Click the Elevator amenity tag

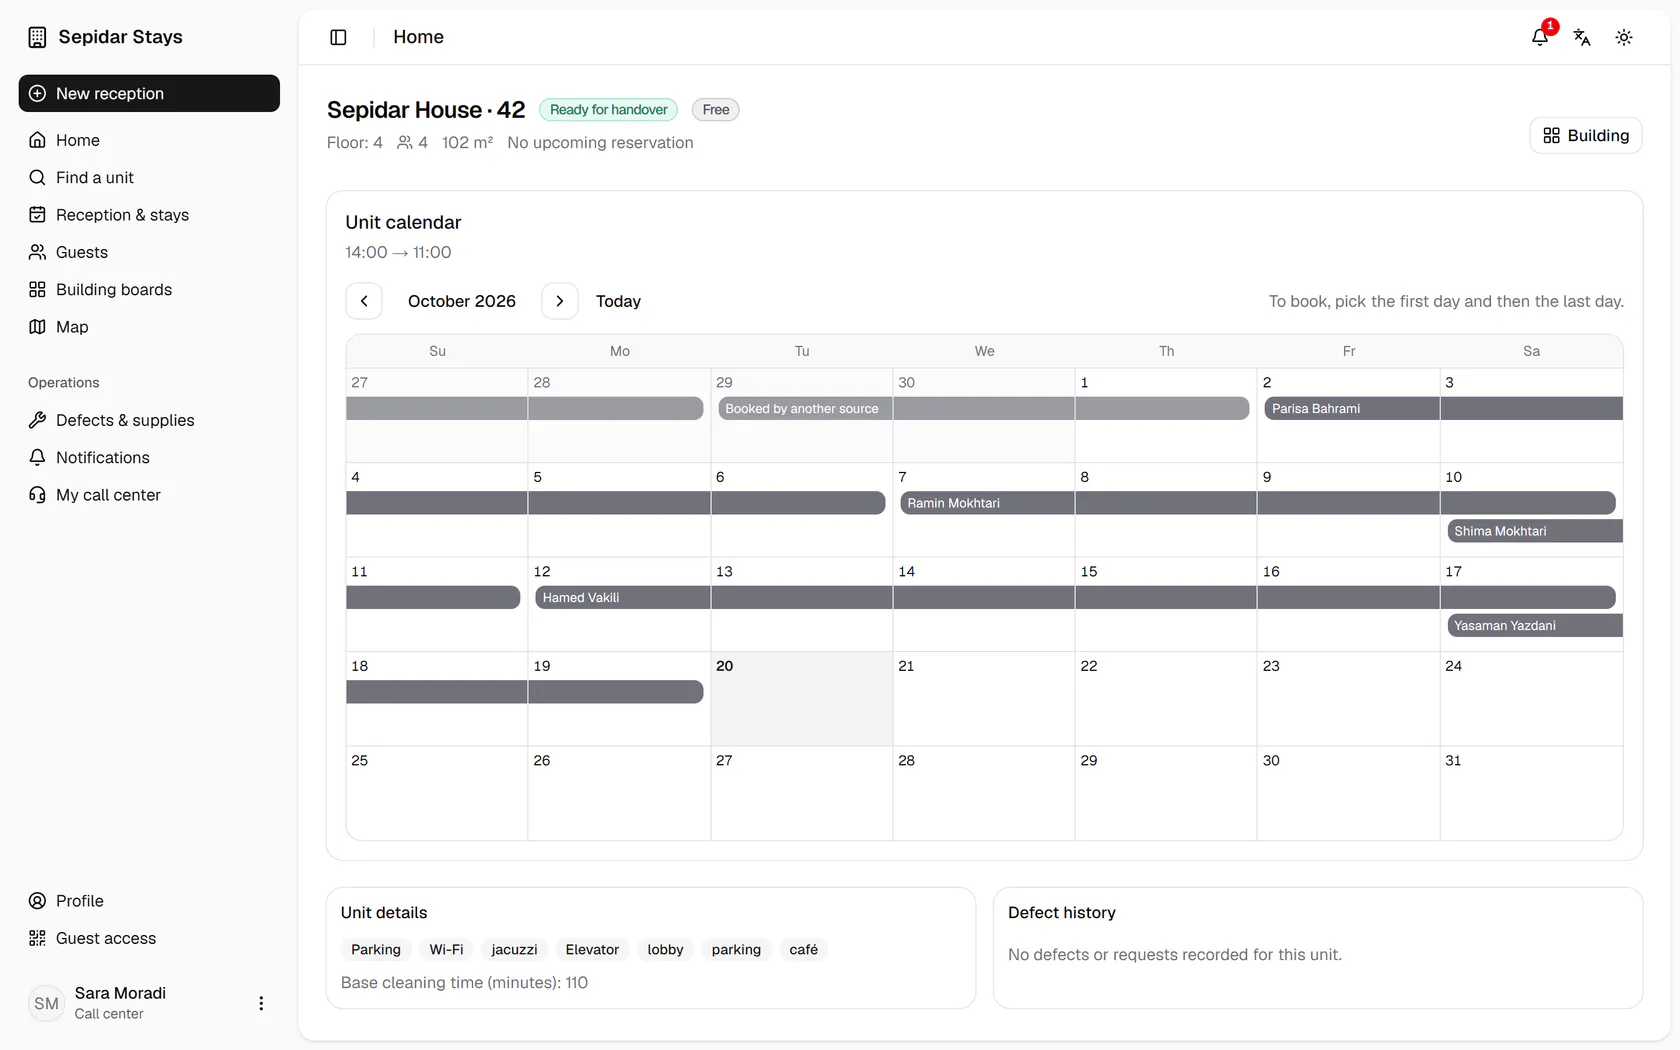(592, 950)
